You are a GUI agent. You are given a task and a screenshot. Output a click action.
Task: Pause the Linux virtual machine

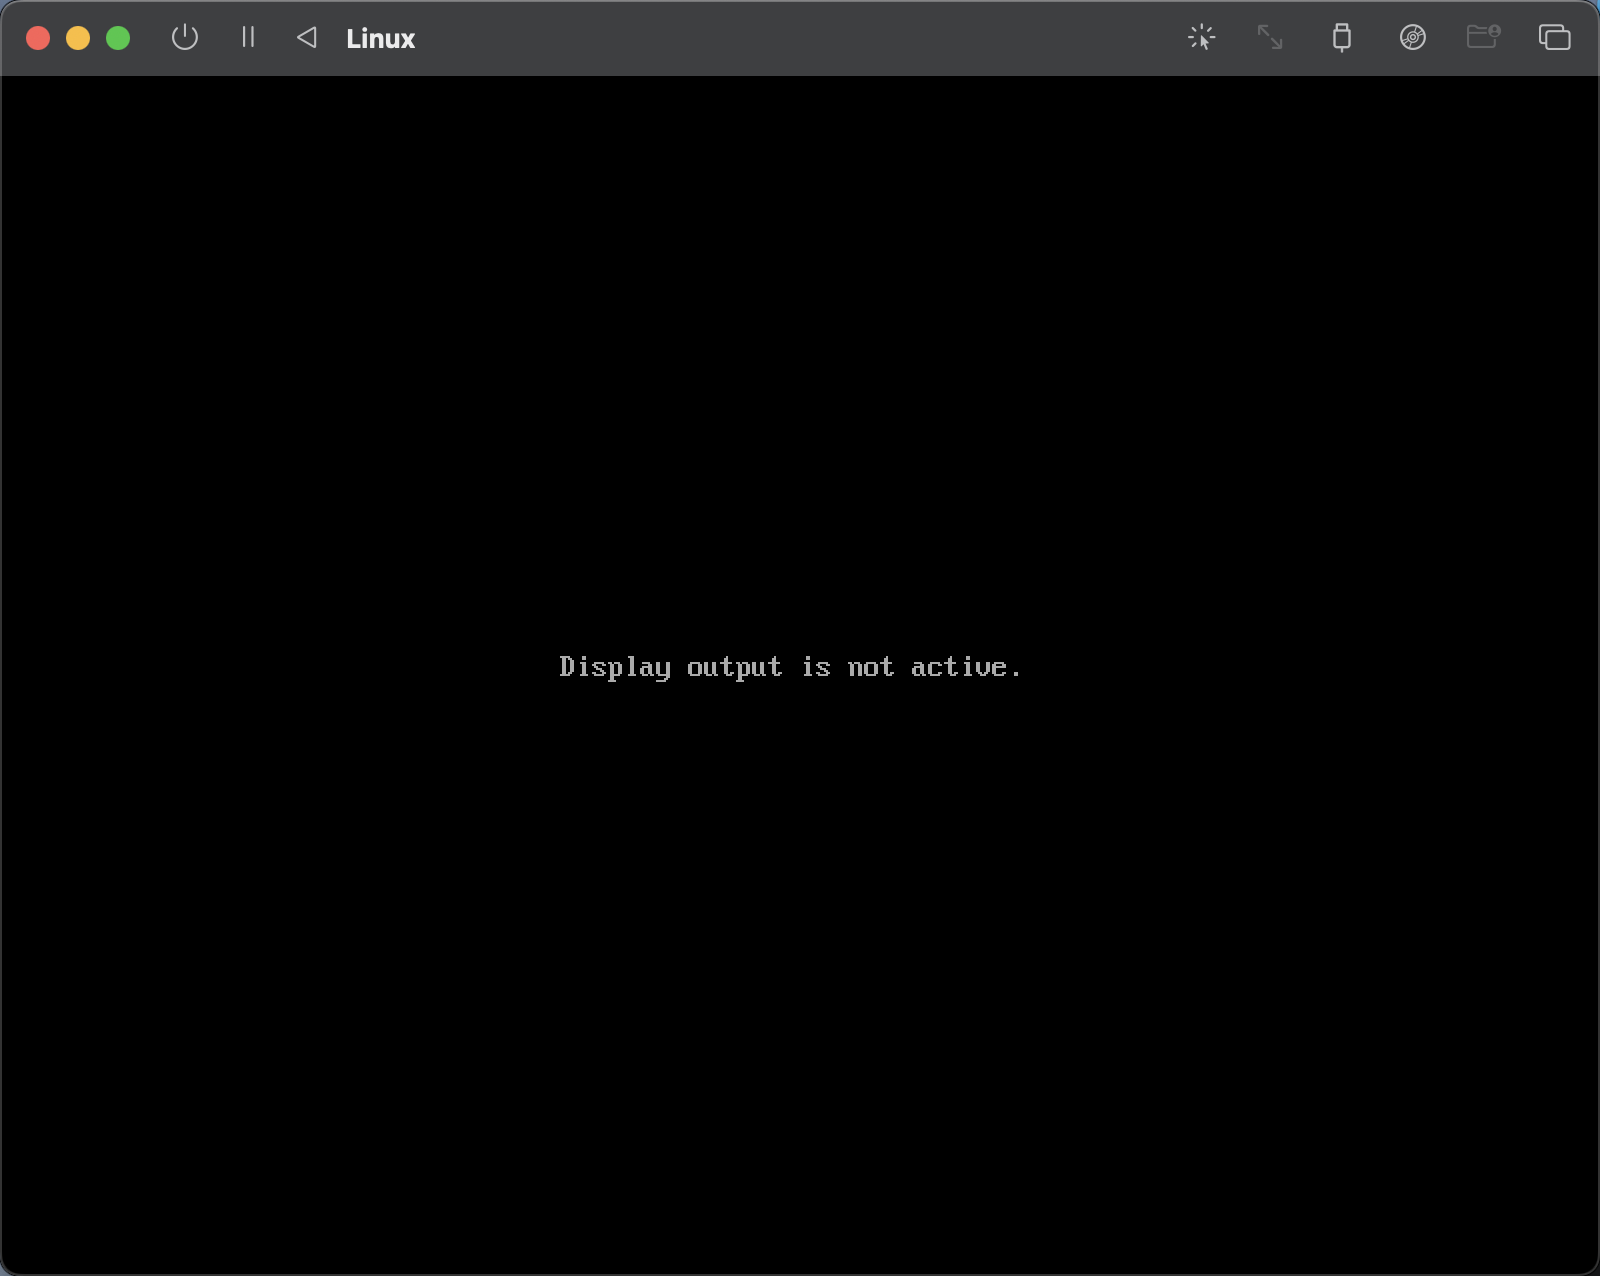248,38
